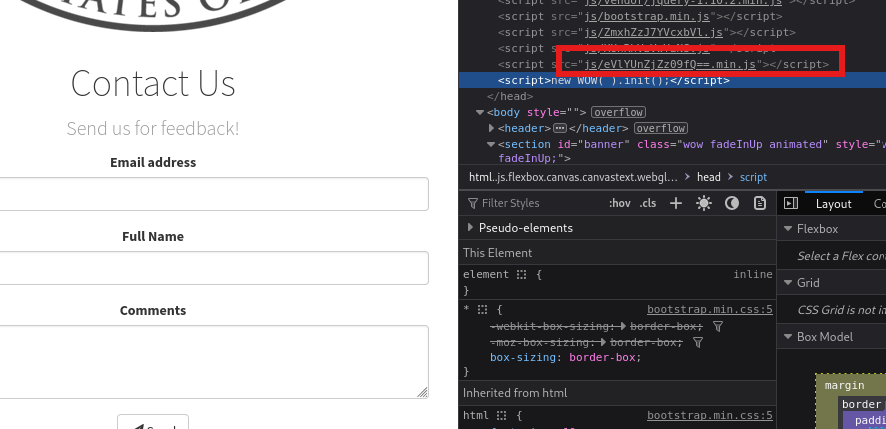Collapse the Box Model section
Screen dimensions: 886x429
click(x=788, y=337)
